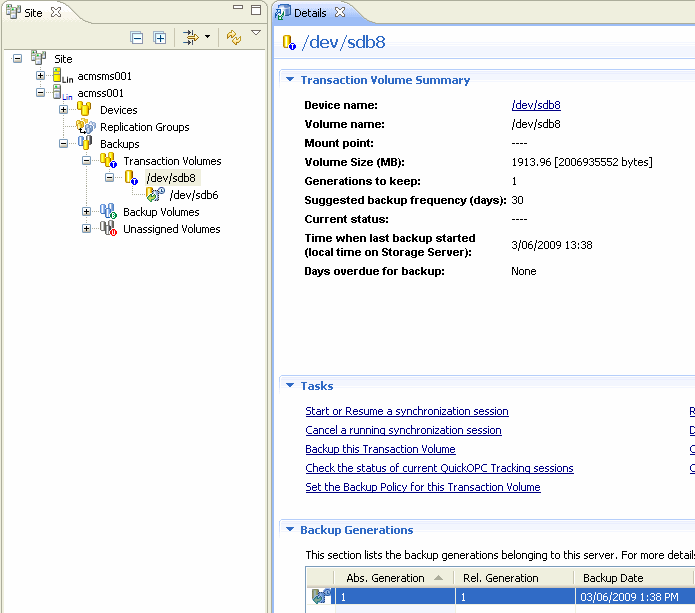Click Cancel a running synchronization session
Screen dimensions: 695x613
tap(403, 430)
